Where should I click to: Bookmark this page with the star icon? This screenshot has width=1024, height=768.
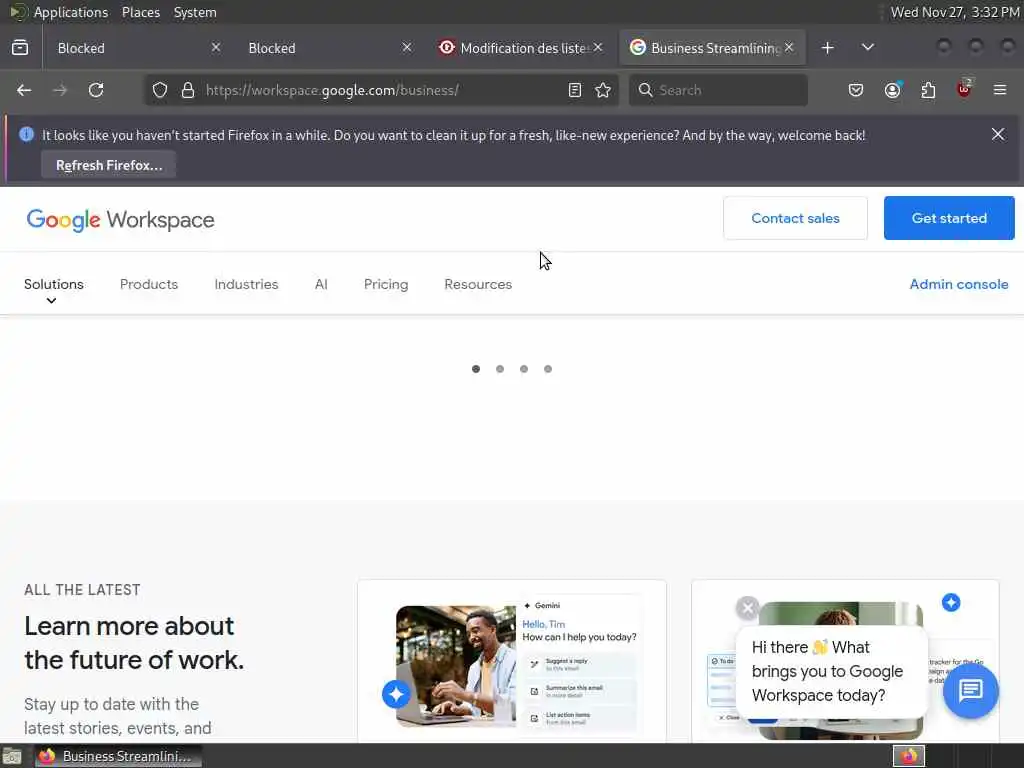[603, 90]
